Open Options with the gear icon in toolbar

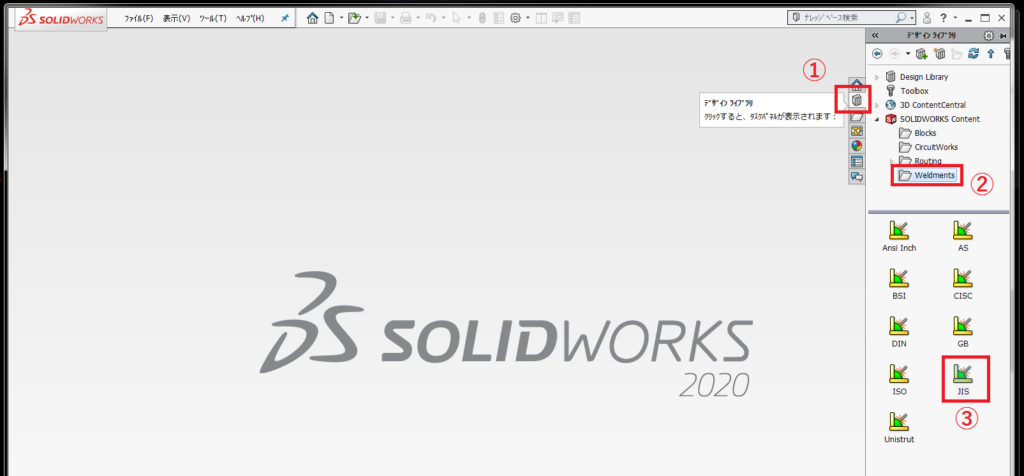[x=515, y=18]
